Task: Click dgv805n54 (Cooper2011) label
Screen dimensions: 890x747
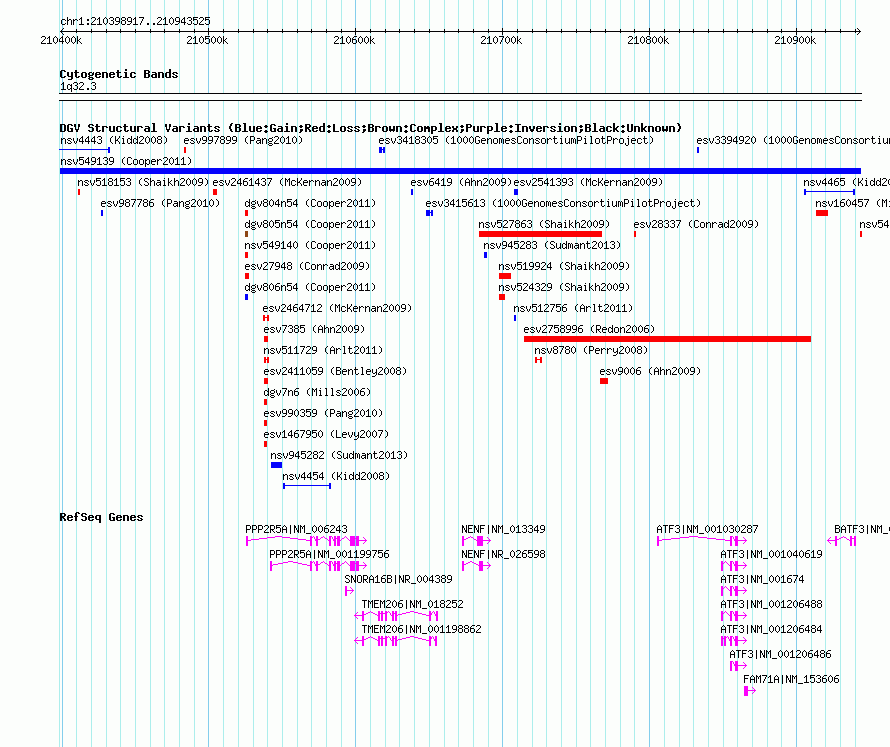Action: pos(310,224)
